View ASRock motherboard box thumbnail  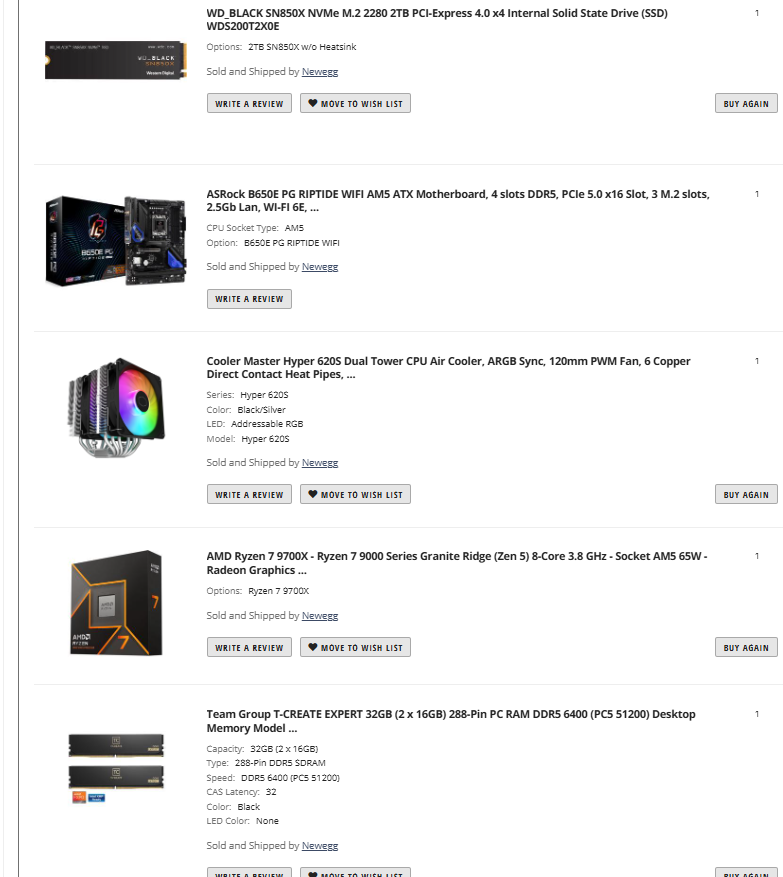(116, 241)
